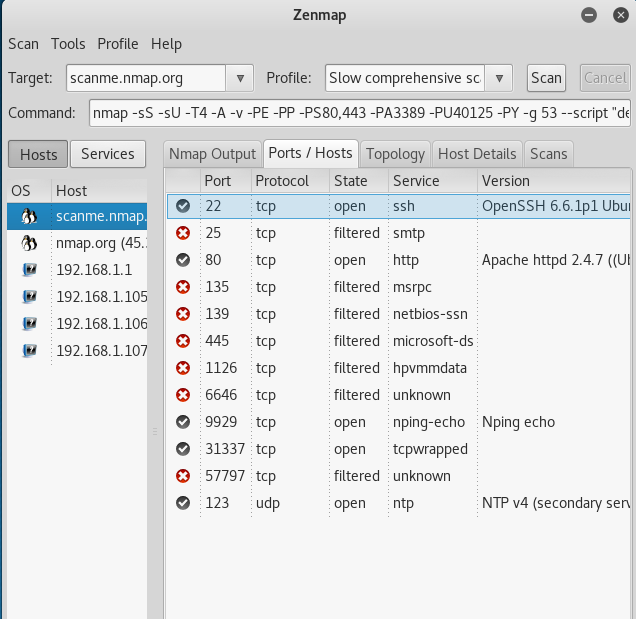Sort by the Protocol column header
This screenshot has width=636, height=619.
pos(290,181)
